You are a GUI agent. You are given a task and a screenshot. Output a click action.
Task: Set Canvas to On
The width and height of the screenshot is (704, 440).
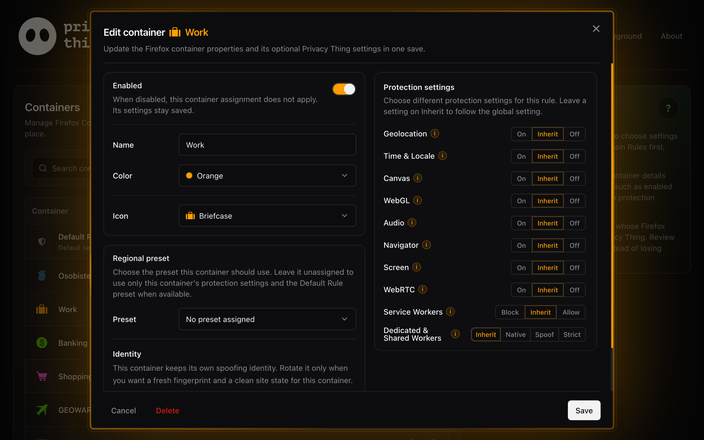(521, 178)
